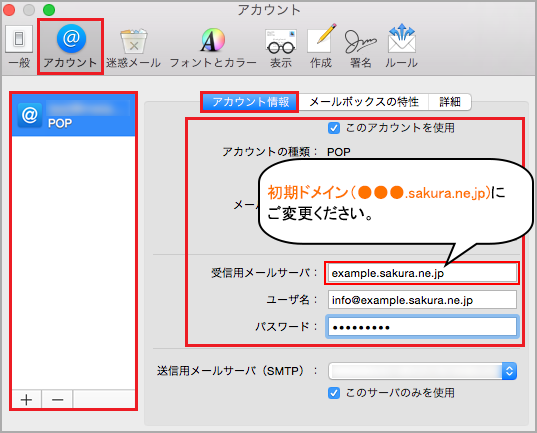The width and height of the screenshot is (537, 433).
Task: Switch to the アカウント情報 tab
Action: pyautogui.click(x=250, y=102)
